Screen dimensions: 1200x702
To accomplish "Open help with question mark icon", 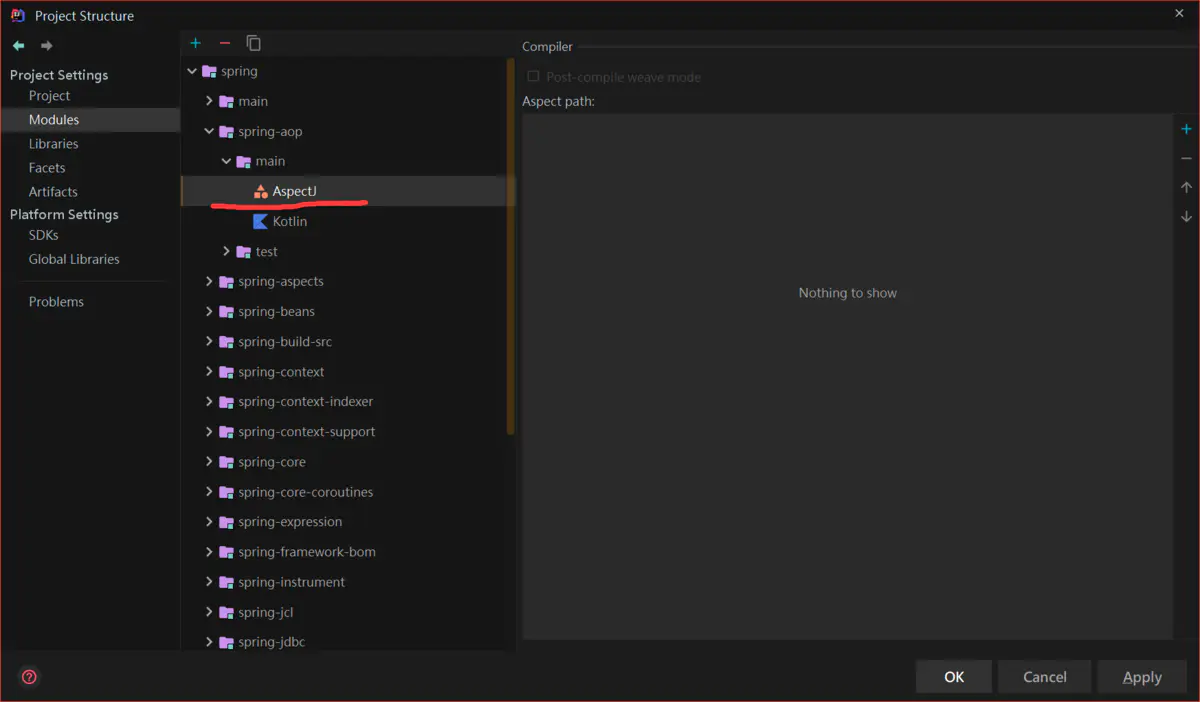I will pos(29,677).
